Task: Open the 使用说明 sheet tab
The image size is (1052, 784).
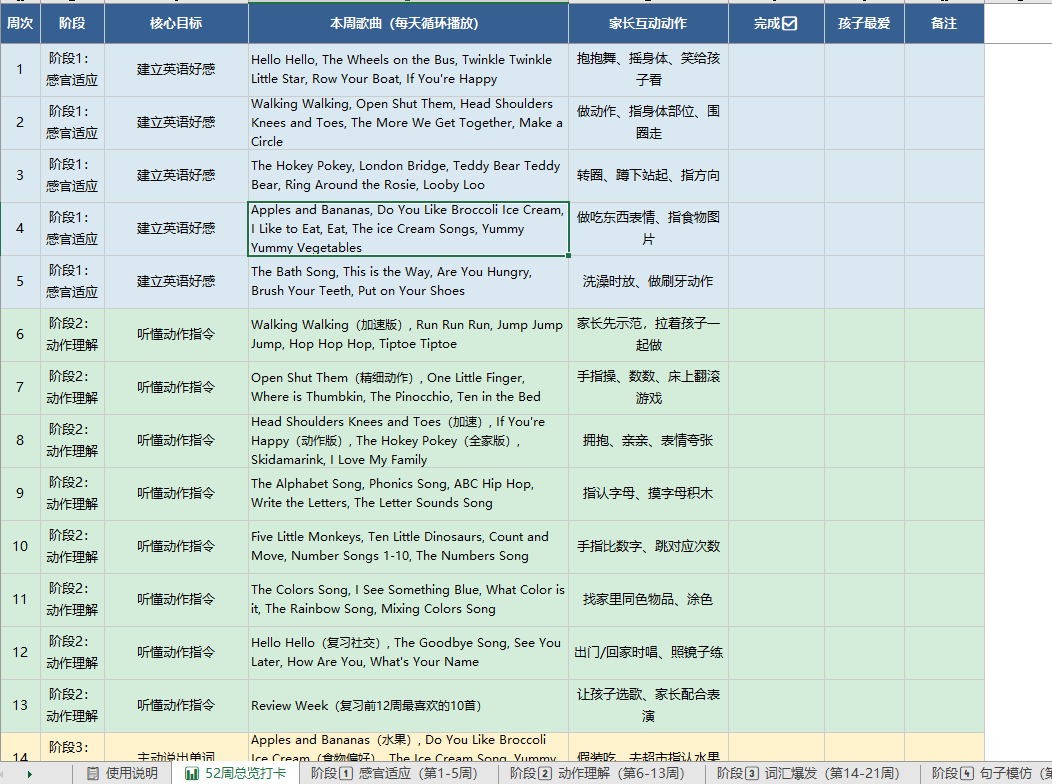Action: [x=123, y=773]
